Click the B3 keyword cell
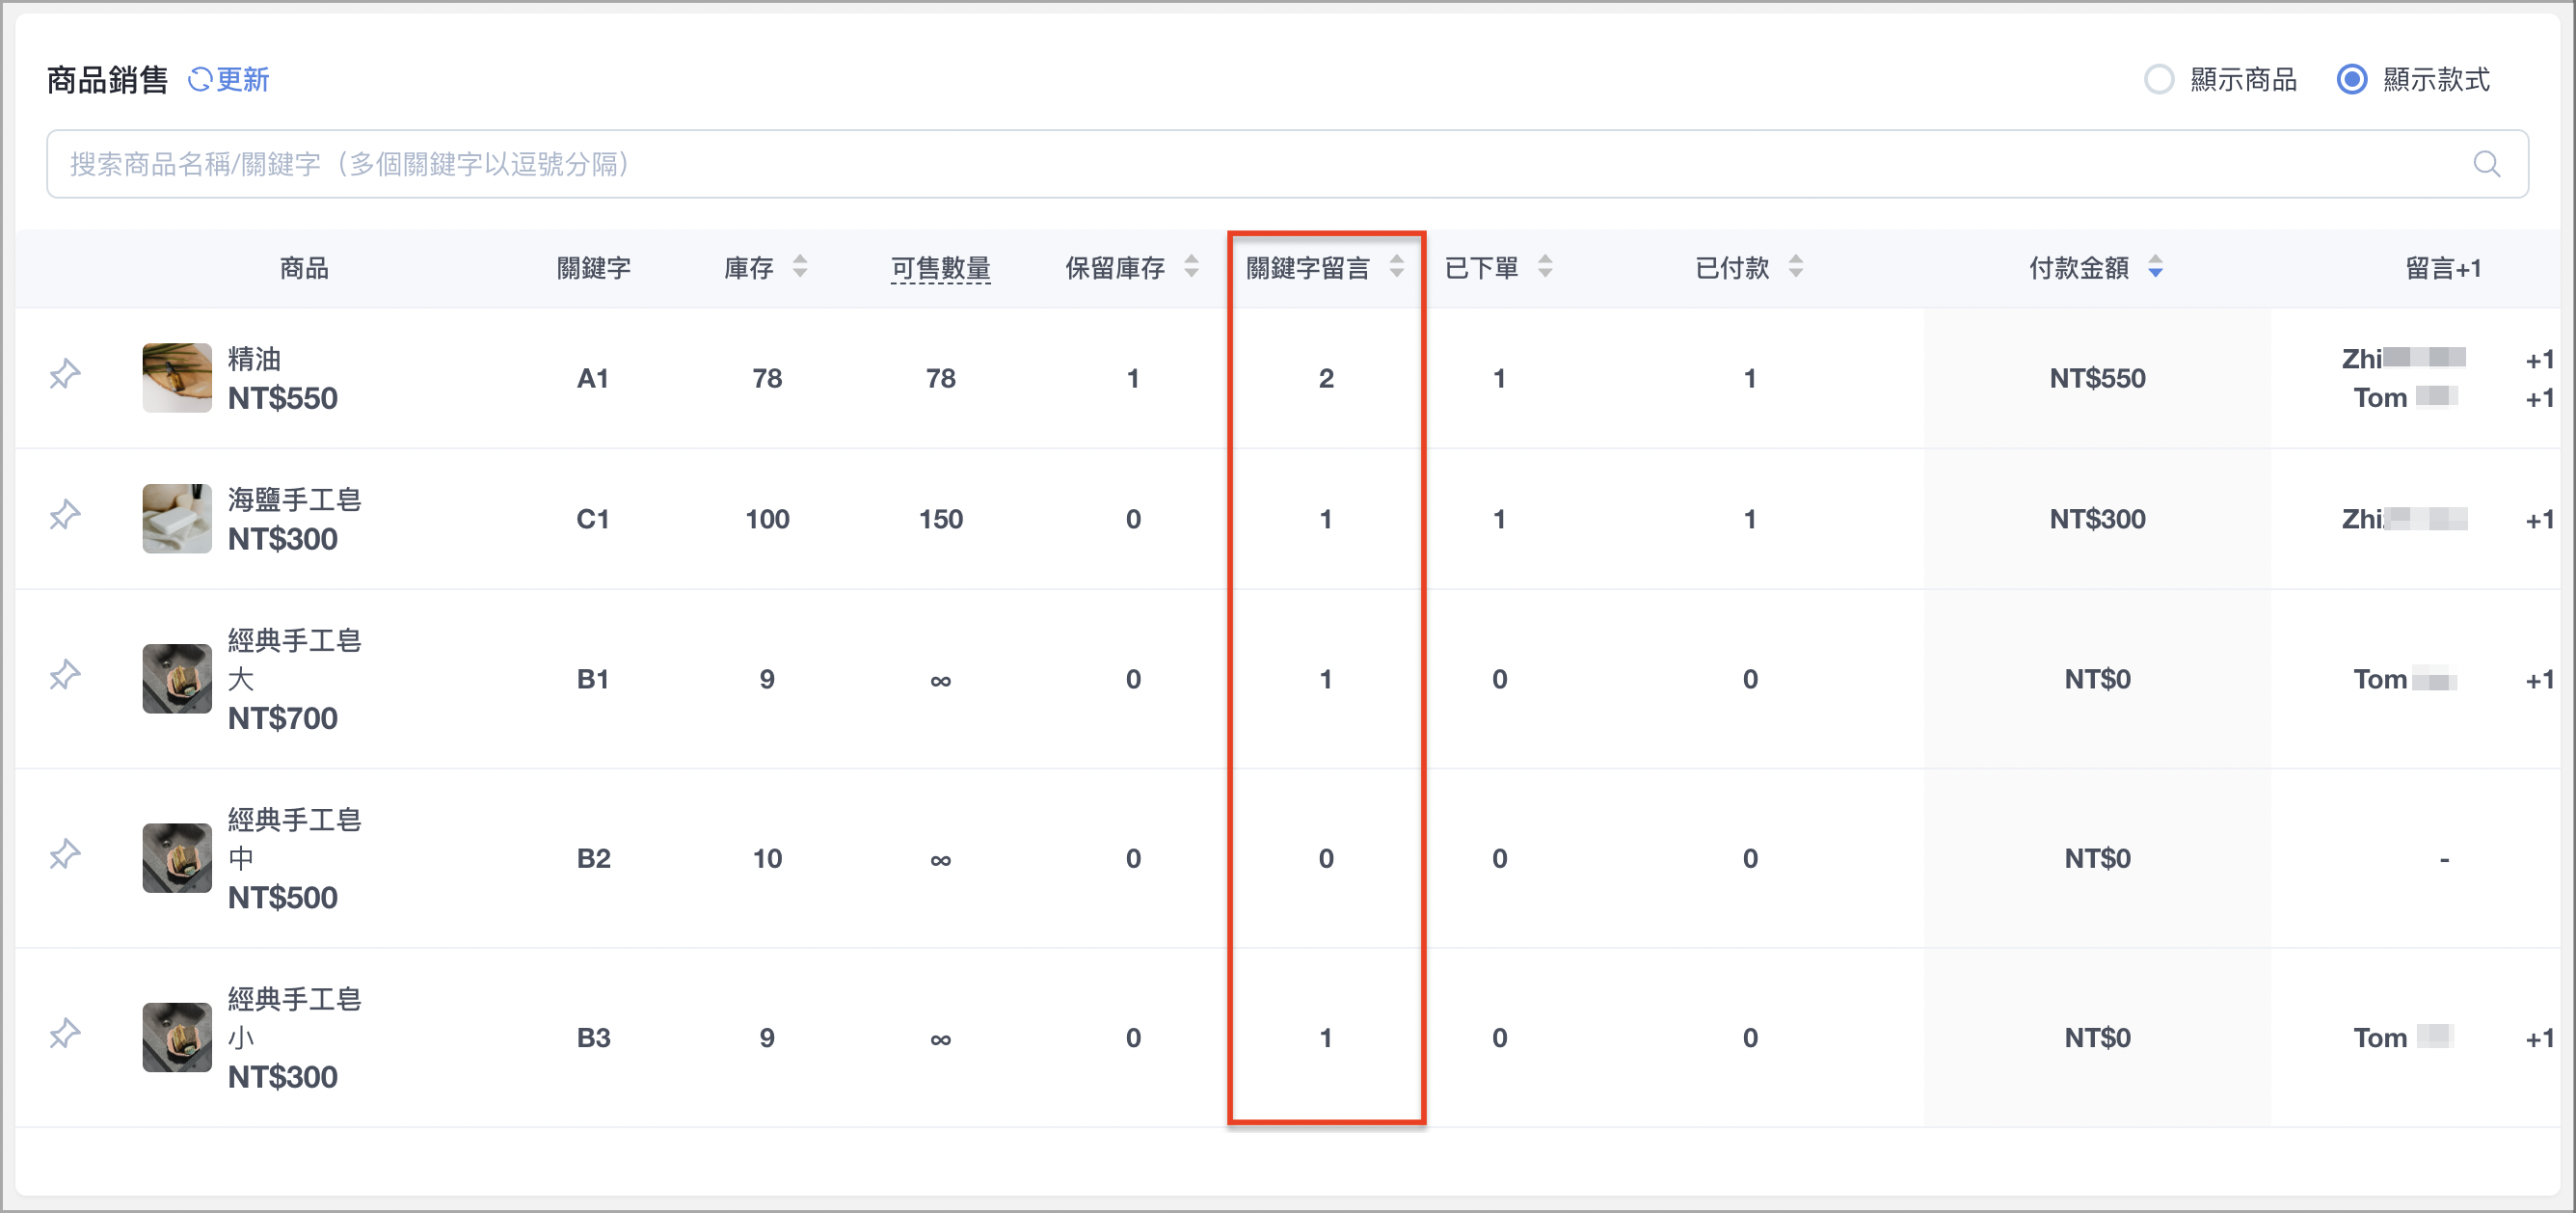This screenshot has width=2576, height=1213. pos(593,1038)
